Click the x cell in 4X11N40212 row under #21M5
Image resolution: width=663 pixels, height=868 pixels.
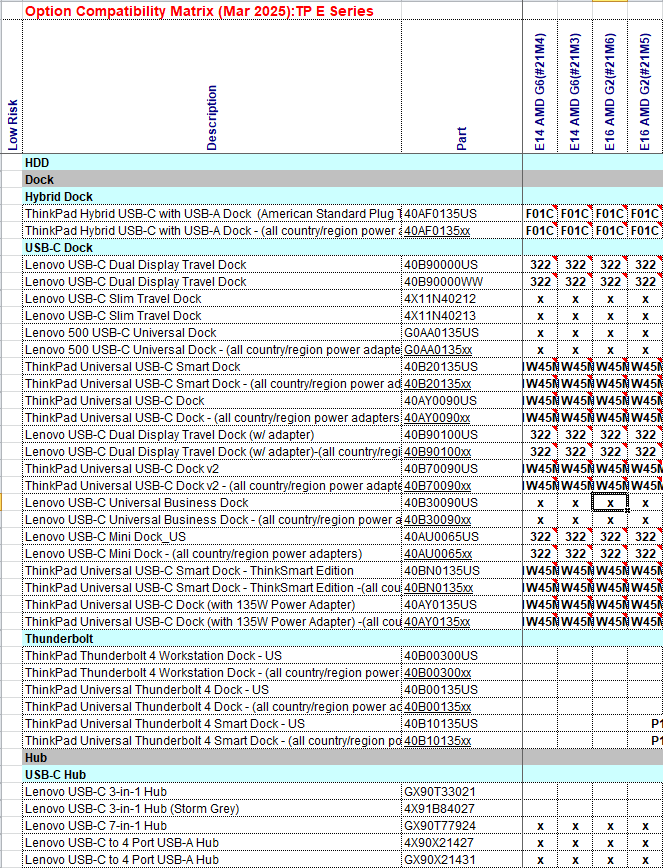point(645,299)
